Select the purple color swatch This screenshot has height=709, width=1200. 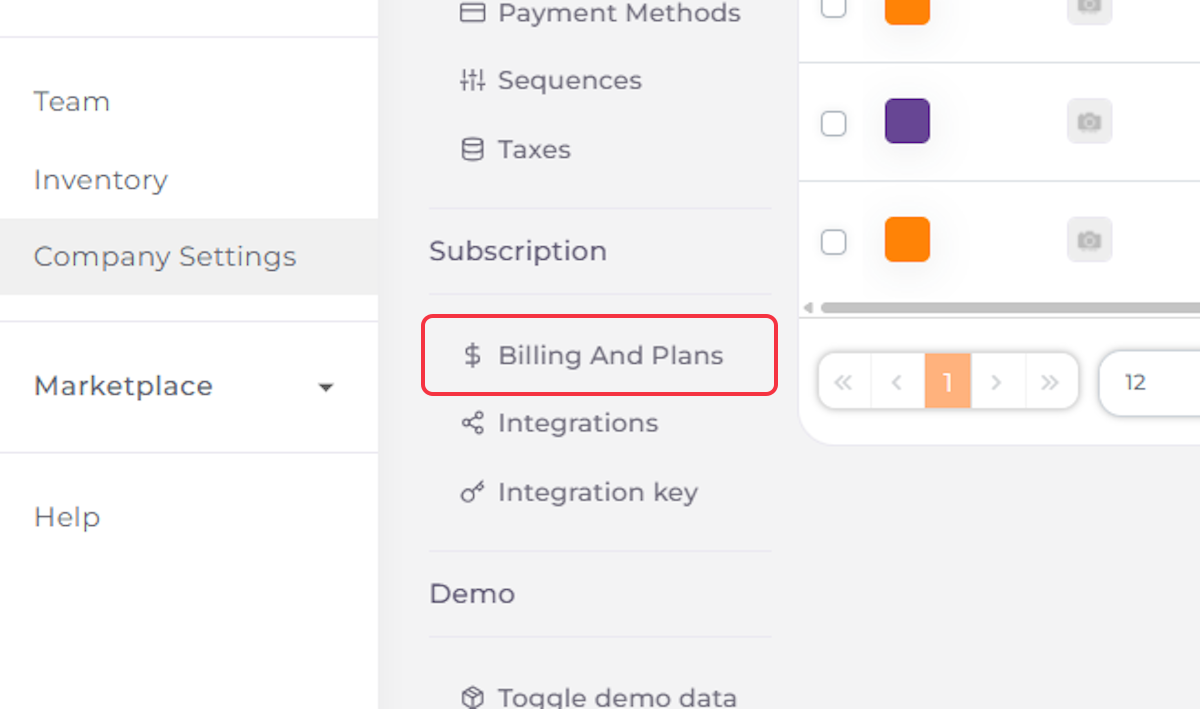907,121
